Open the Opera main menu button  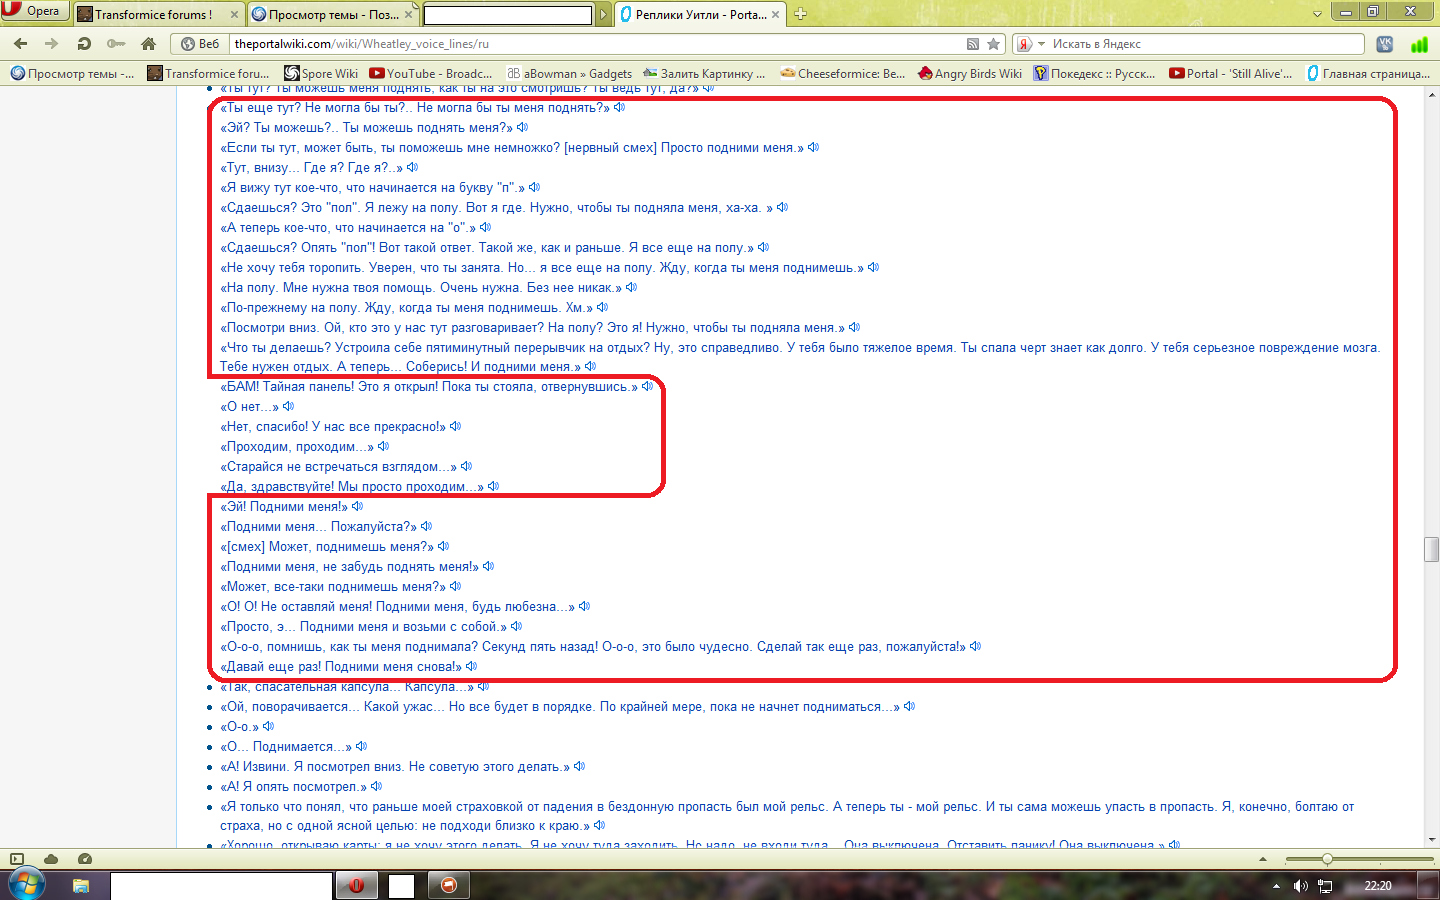click(x=34, y=11)
